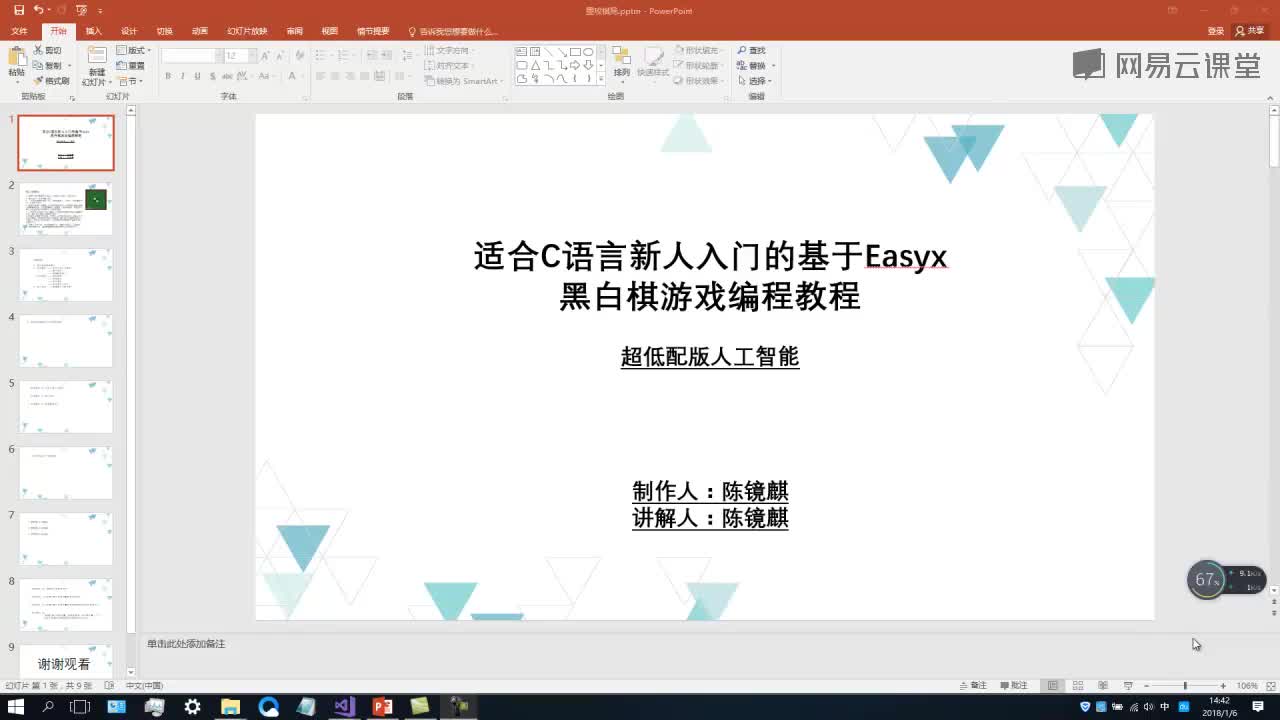Click the zoom slider handle
The width and height of the screenshot is (1280, 720).
[x=1185, y=686]
